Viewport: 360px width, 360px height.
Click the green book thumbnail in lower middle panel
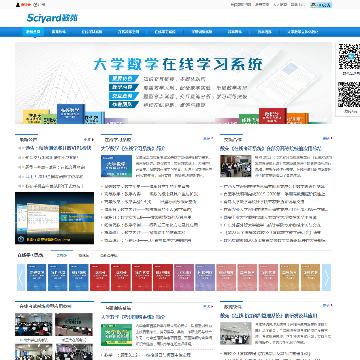(116, 335)
